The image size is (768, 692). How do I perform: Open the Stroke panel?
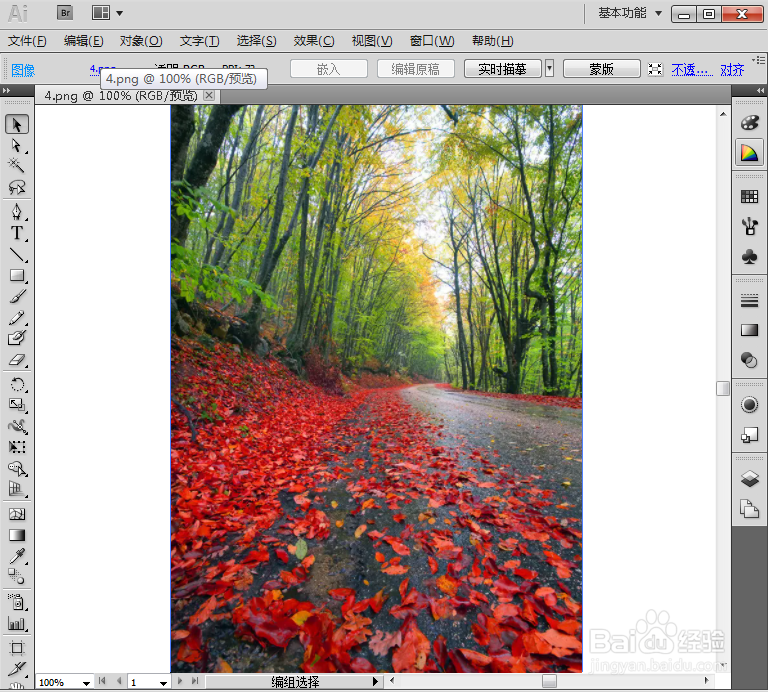749,301
